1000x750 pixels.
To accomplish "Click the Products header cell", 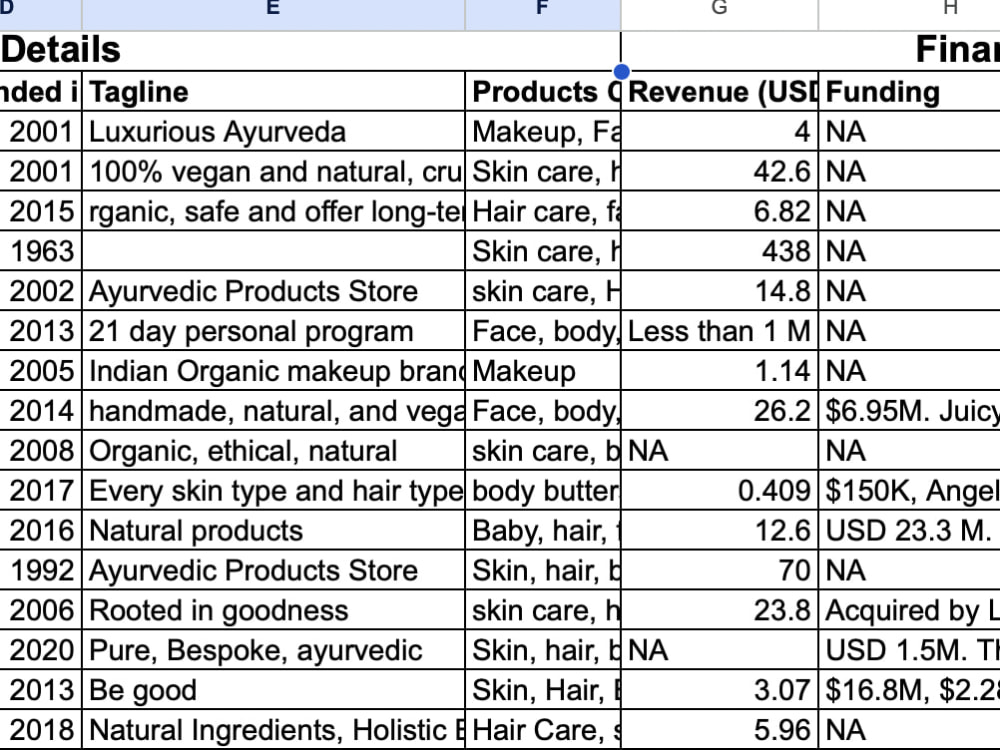I will point(543,91).
